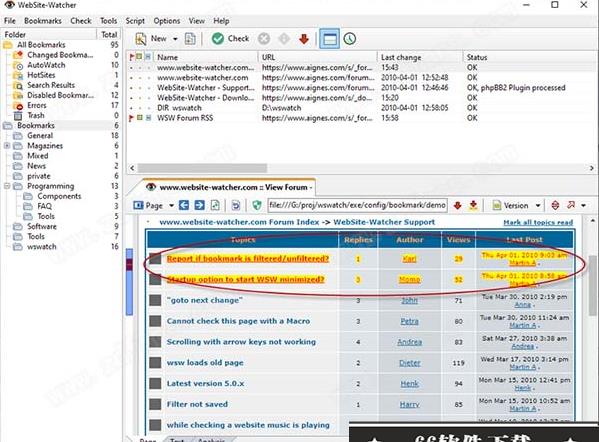
Task: Click the grey stop-checking circle icon
Action: pos(264,39)
